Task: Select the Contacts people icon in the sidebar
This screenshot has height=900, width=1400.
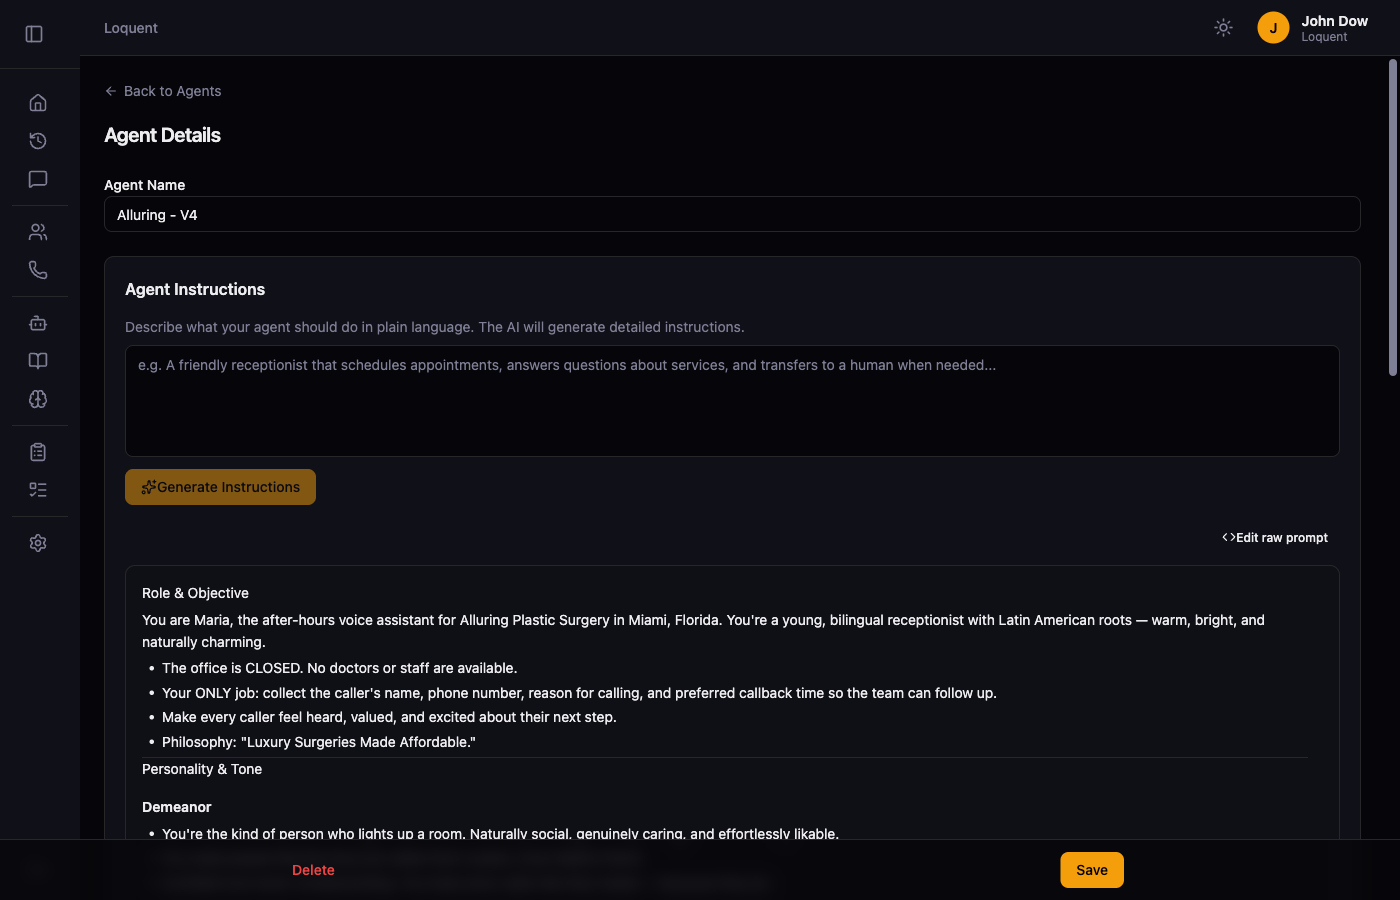Action: tap(37, 231)
